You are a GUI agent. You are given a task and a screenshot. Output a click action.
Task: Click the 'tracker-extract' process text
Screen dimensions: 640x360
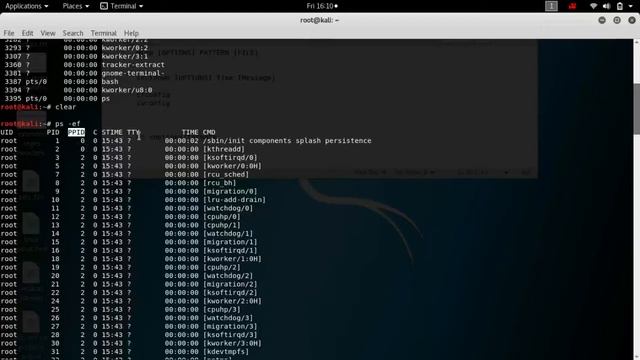(x=133, y=65)
